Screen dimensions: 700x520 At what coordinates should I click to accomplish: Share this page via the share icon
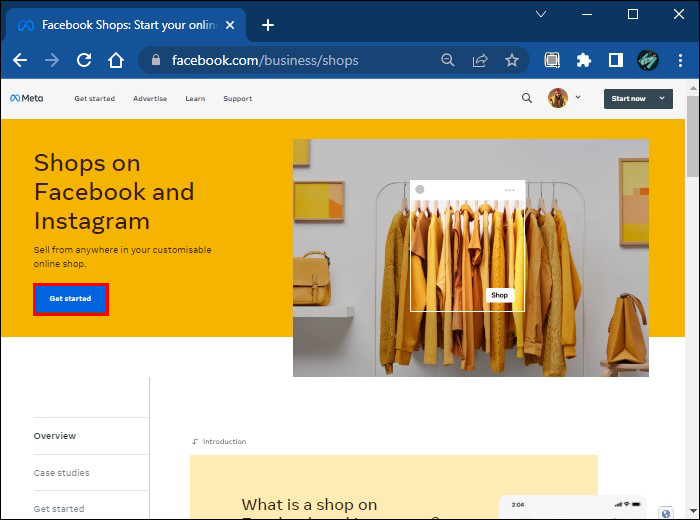[x=480, y=60]
